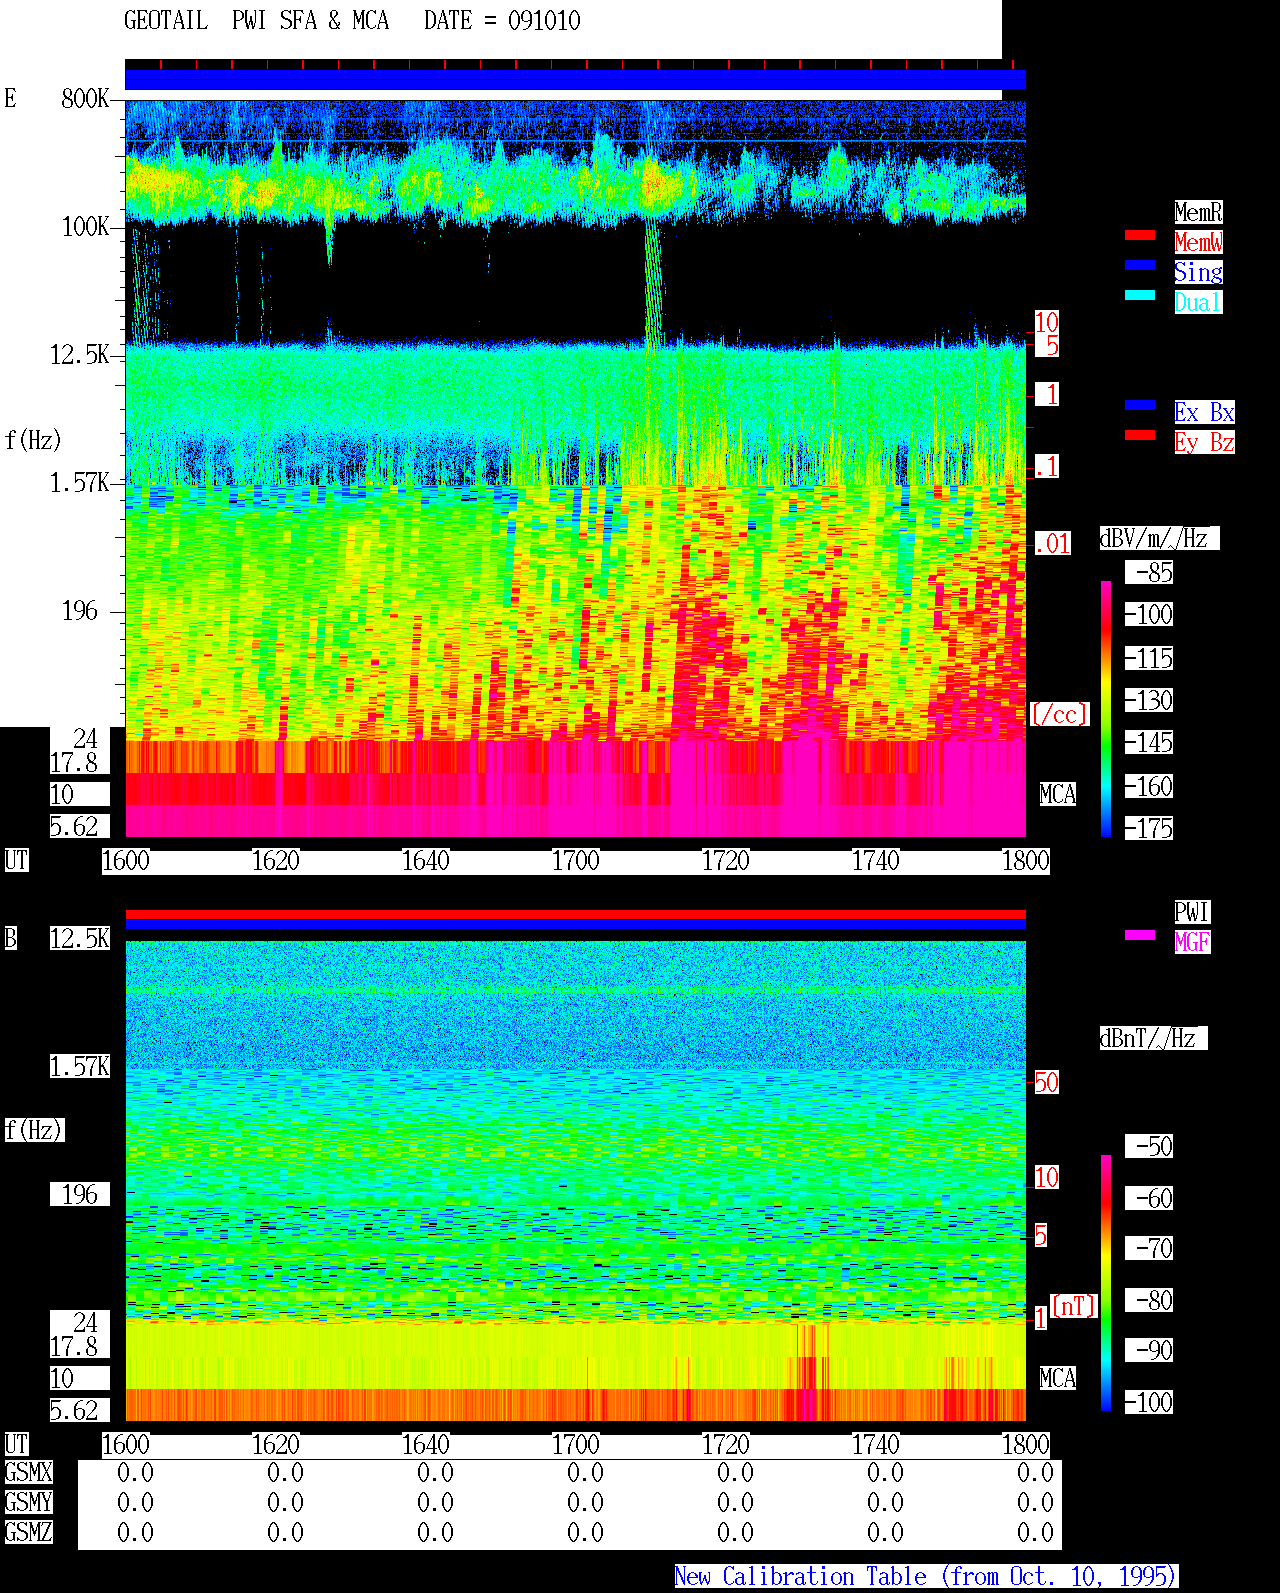
Task: Select the PWI legend label
Action: click(x=1192, y=912)
